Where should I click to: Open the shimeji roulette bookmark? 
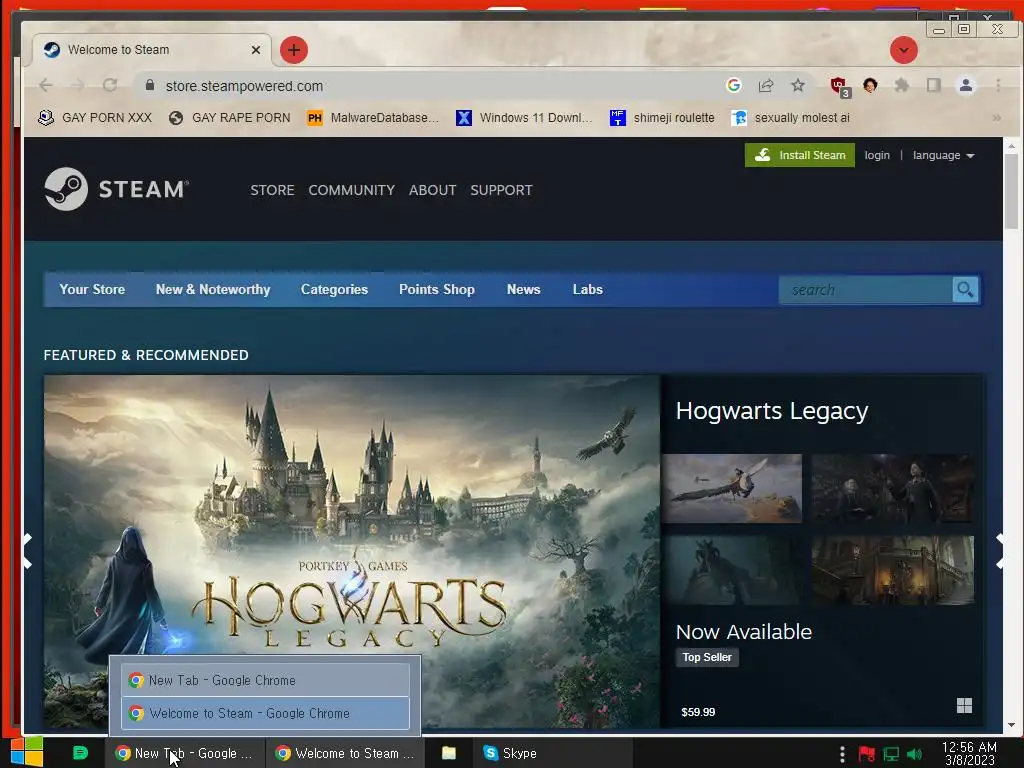pos(662,118)
